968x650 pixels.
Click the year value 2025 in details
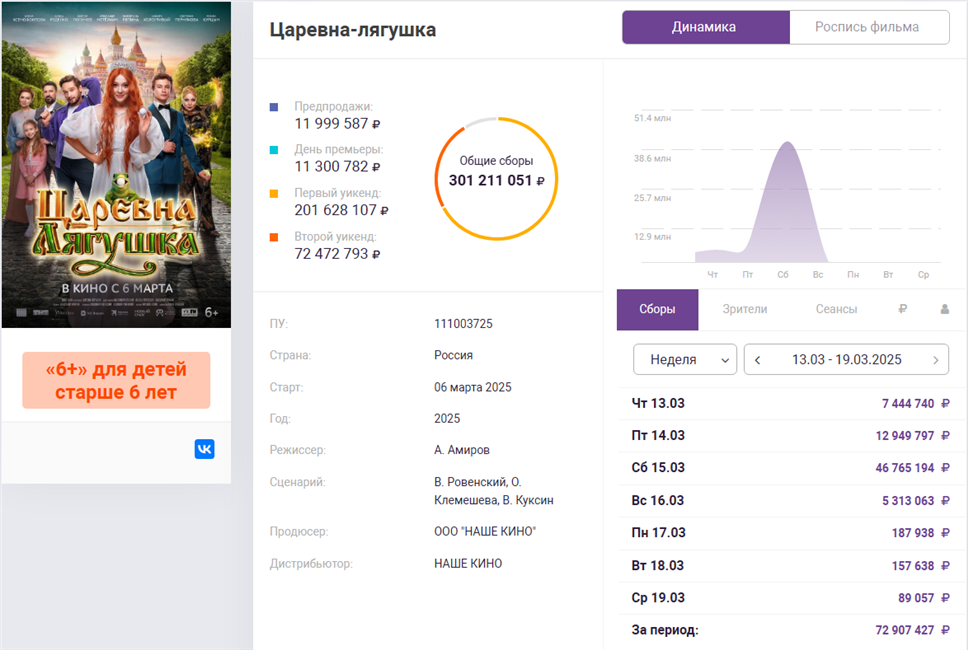click(447, 419)
